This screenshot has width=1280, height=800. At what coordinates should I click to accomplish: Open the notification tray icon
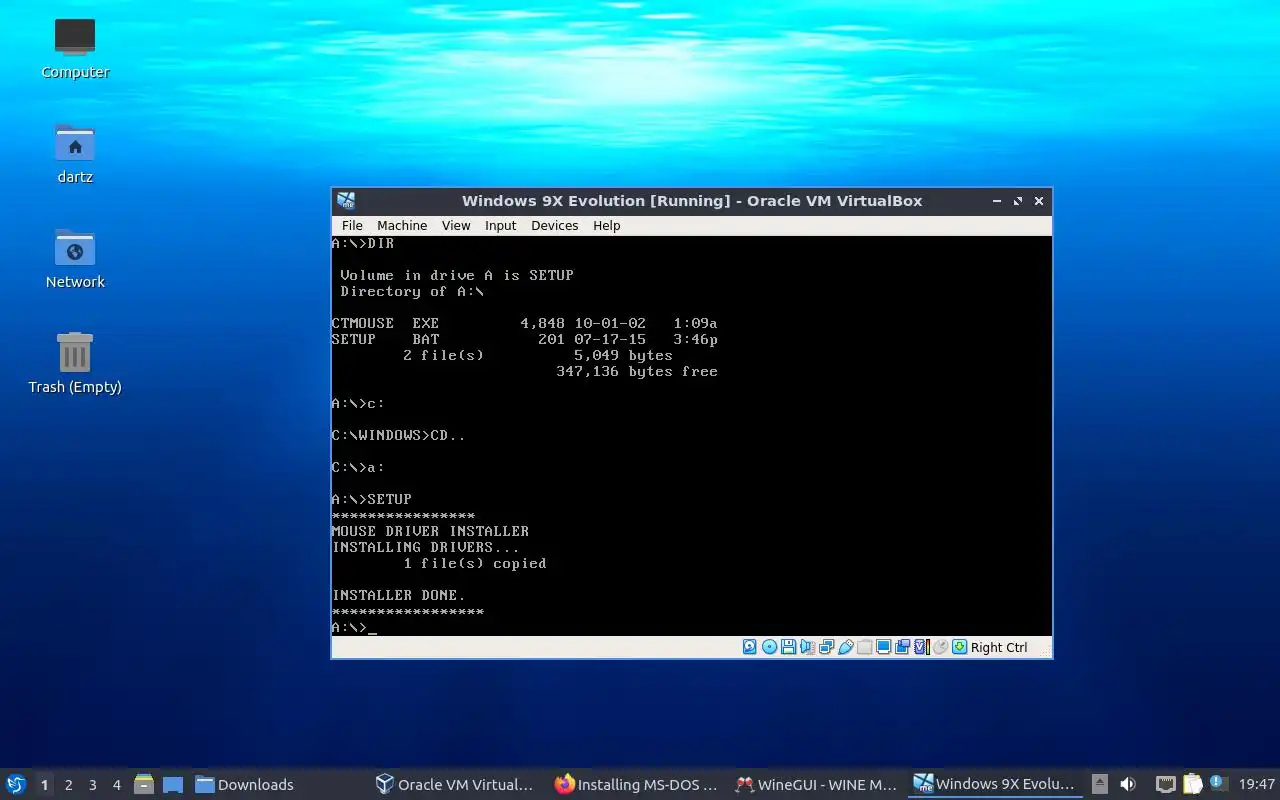coord(1218,783)
